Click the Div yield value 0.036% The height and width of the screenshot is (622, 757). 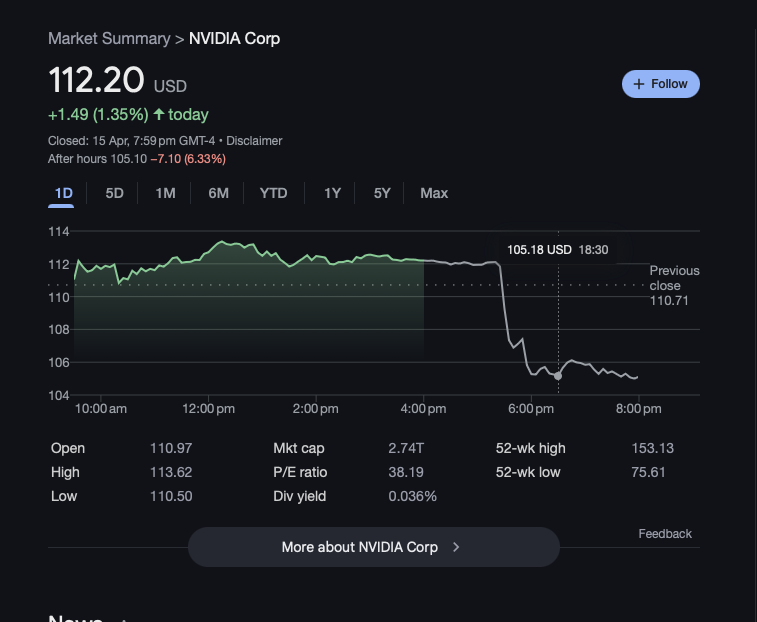[x=412, y=496]
